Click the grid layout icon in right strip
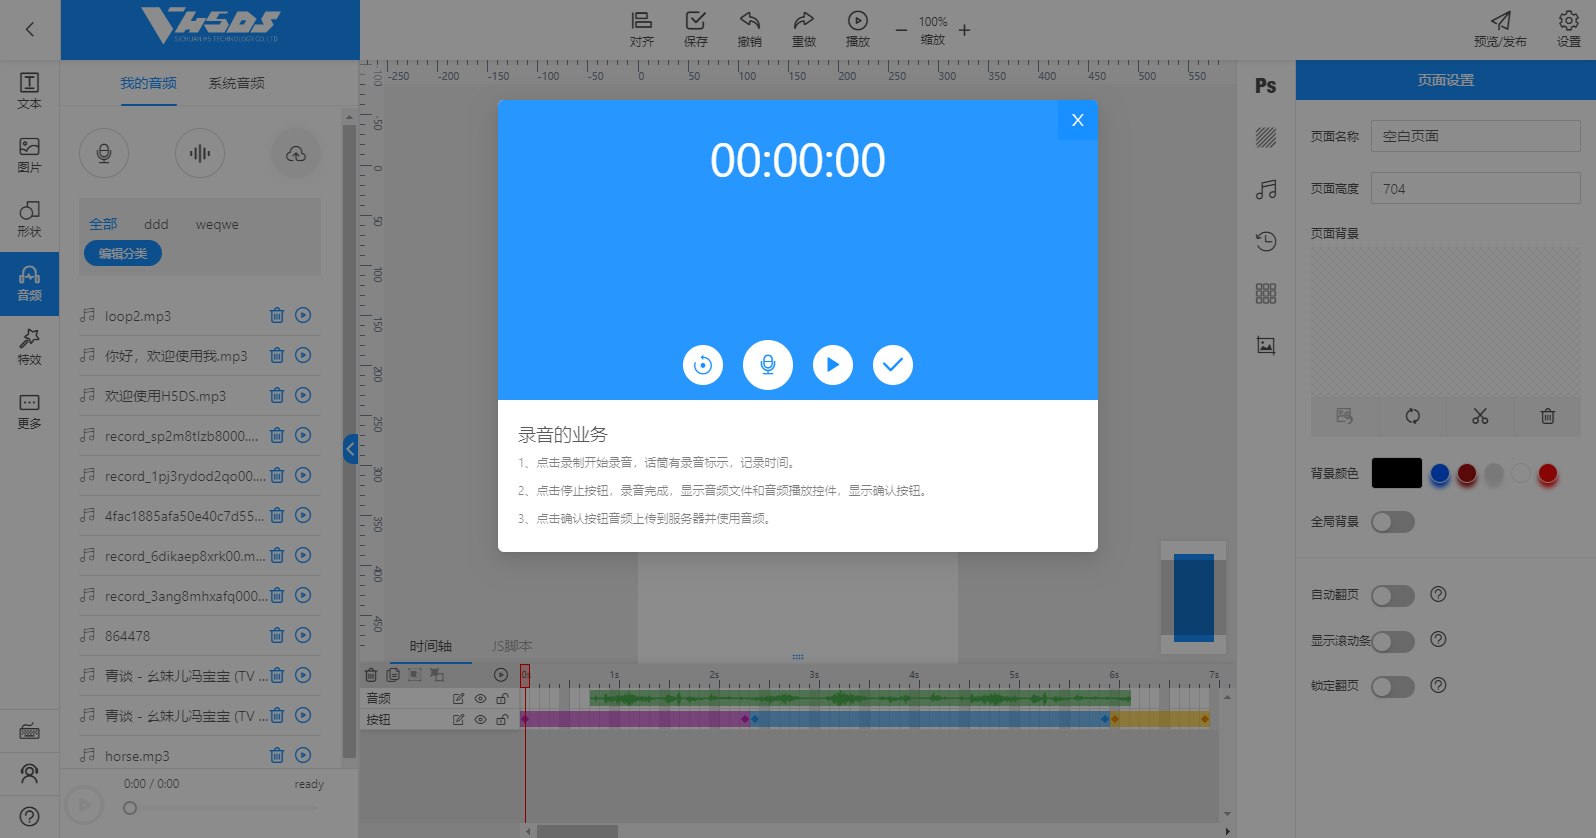 [1266, 293]
